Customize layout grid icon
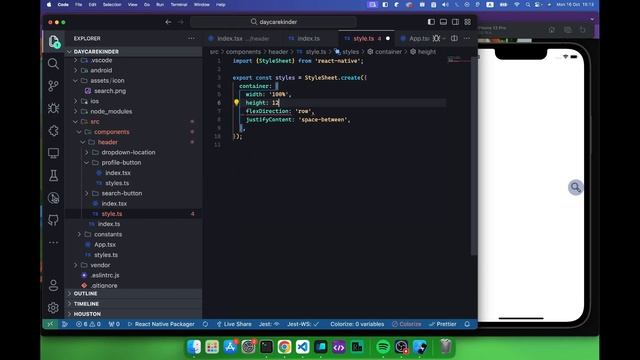The width and height of the screenshot is (640, 360). [468, 22]
